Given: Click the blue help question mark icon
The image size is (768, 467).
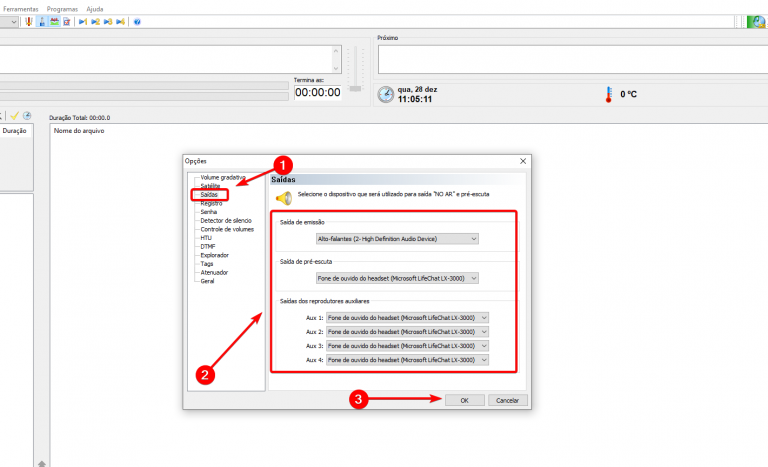Looking at the screenshot, I should (137, 21).
